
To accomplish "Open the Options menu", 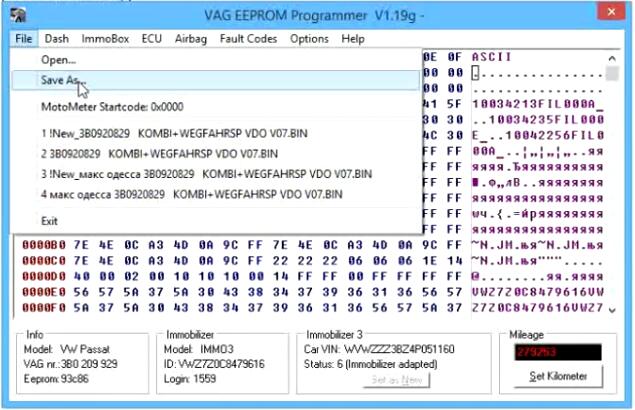I will 309,39.
